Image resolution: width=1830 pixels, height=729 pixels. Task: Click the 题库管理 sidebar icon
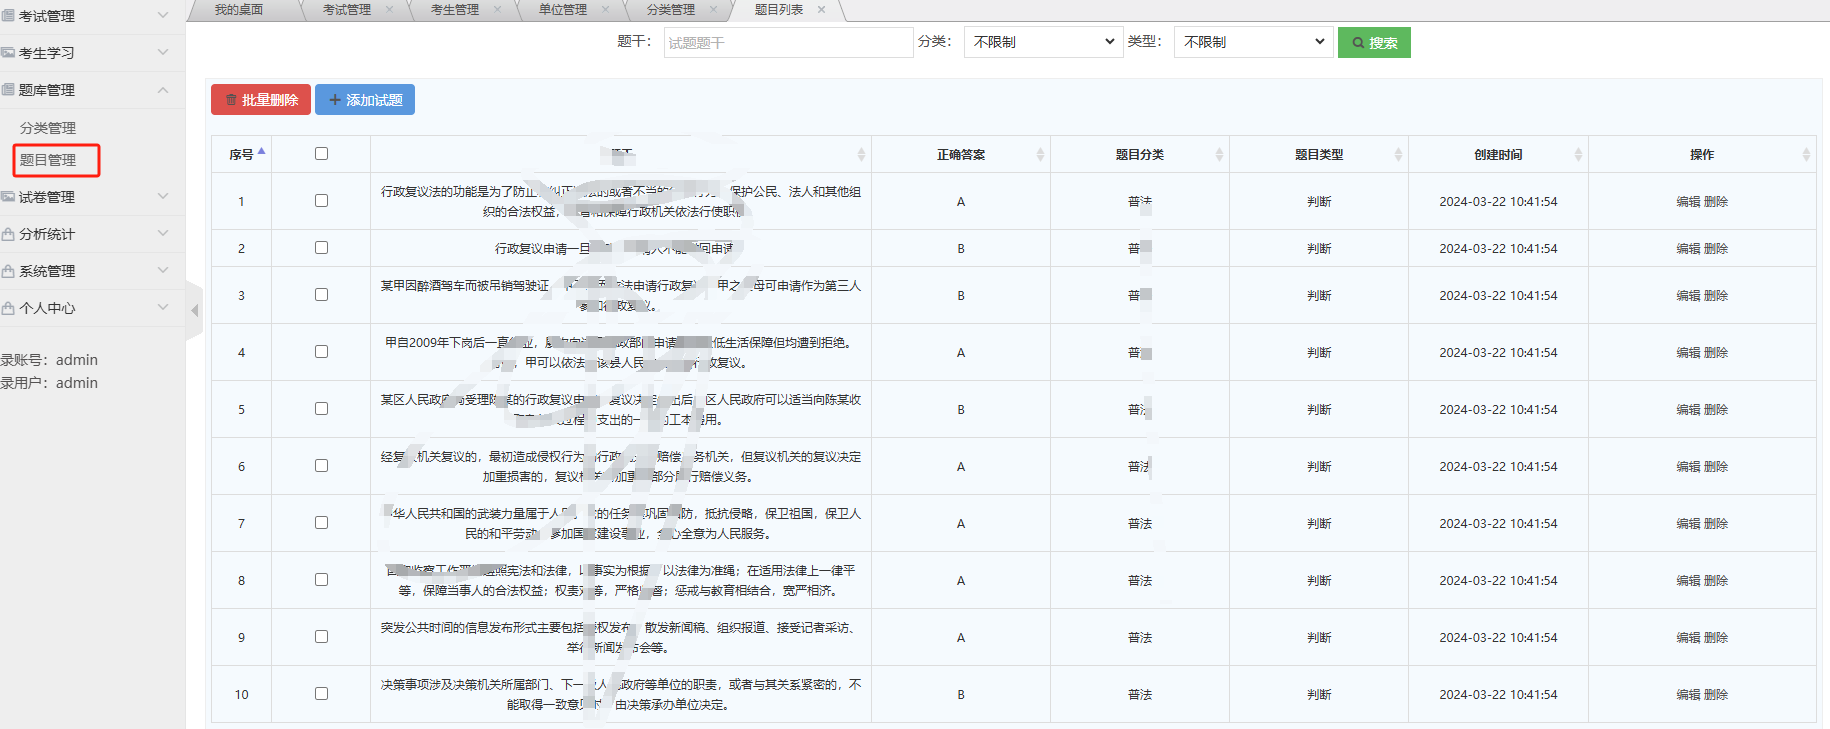(x=8, y=90)
